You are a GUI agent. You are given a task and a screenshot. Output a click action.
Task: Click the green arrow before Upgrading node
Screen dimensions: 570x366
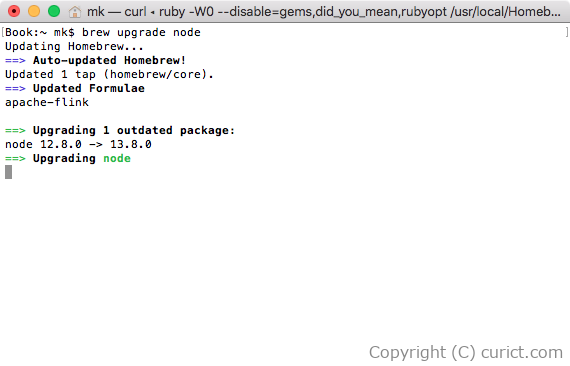click(15, 158)
